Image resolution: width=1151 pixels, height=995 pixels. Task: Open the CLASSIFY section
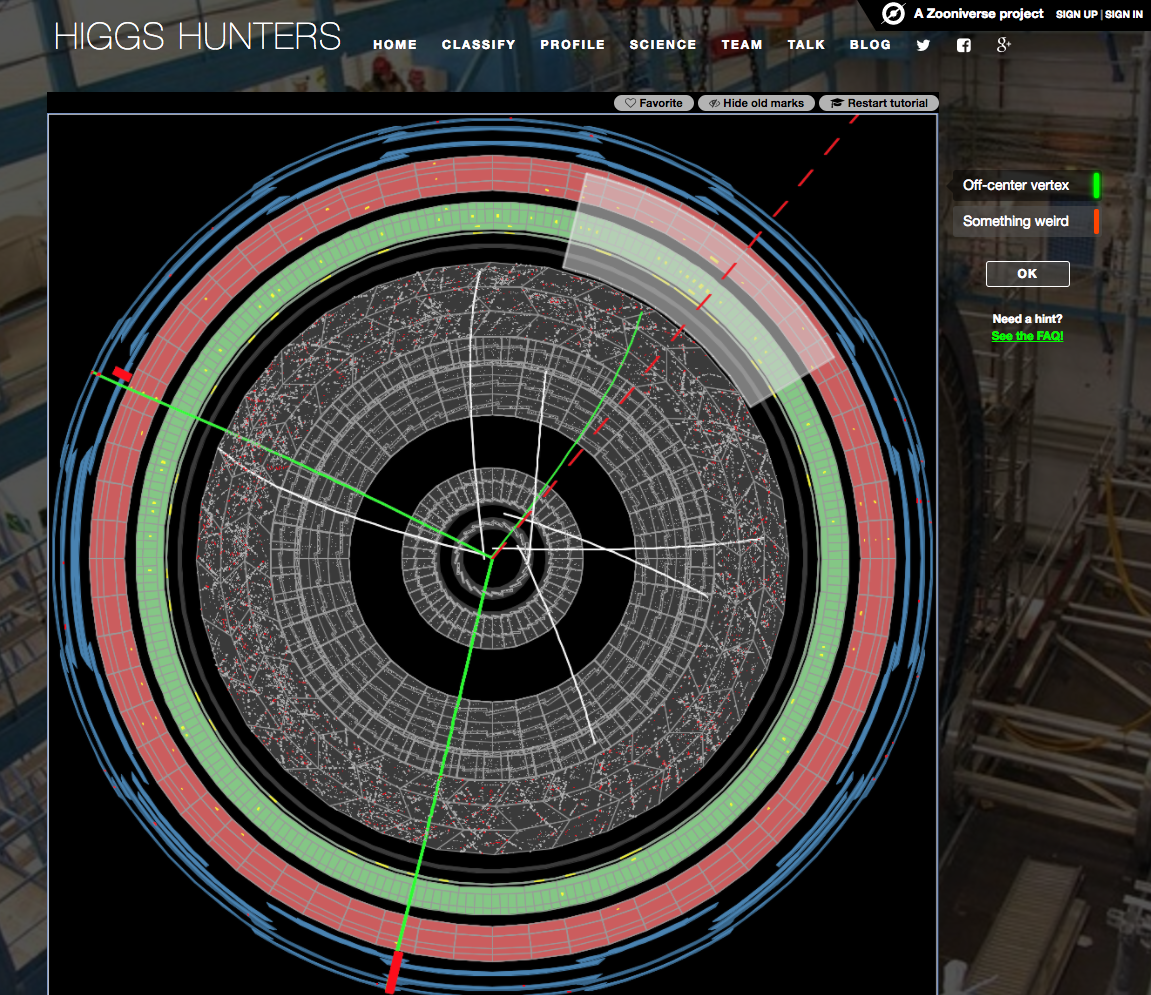click(x=479, y=45)
